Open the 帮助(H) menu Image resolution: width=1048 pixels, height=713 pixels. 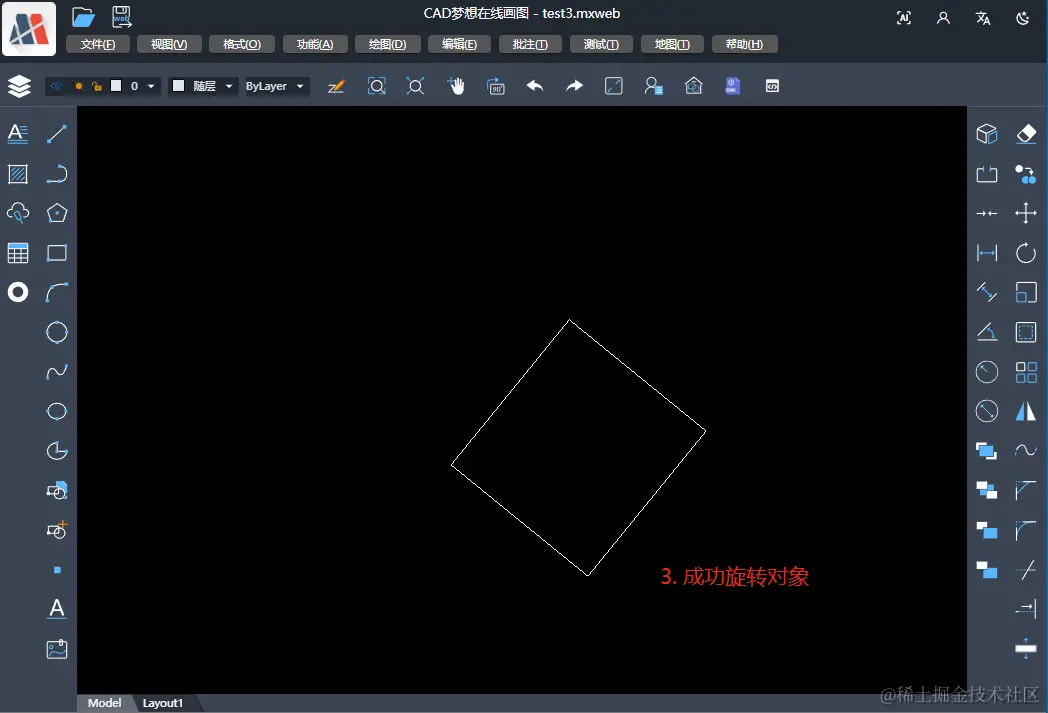[745, 44]
